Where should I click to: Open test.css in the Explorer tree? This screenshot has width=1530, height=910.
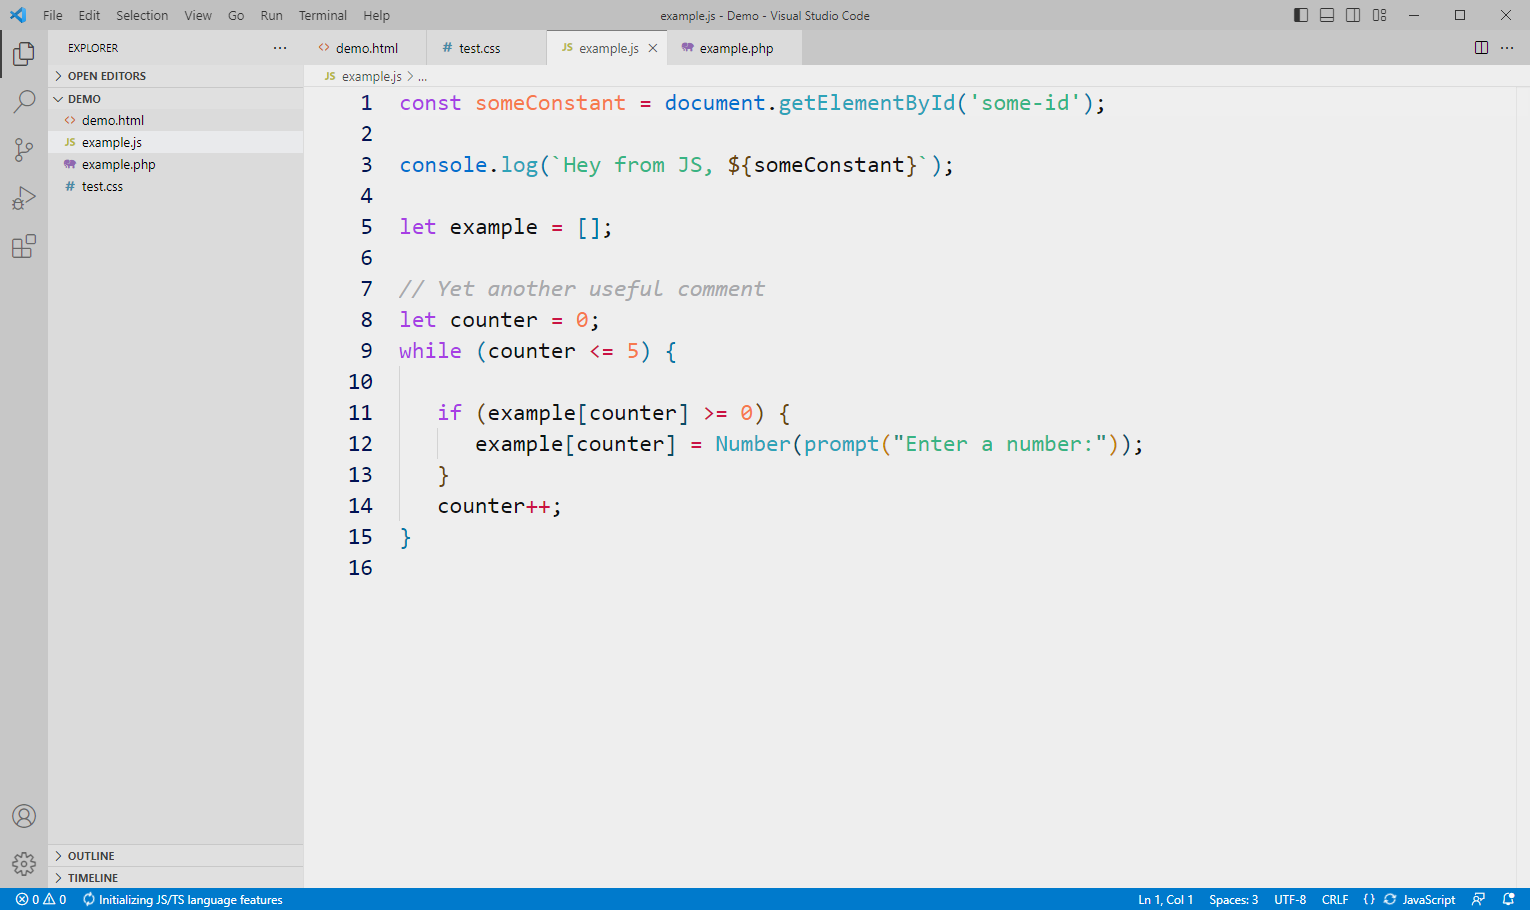(x=176, y=186)
